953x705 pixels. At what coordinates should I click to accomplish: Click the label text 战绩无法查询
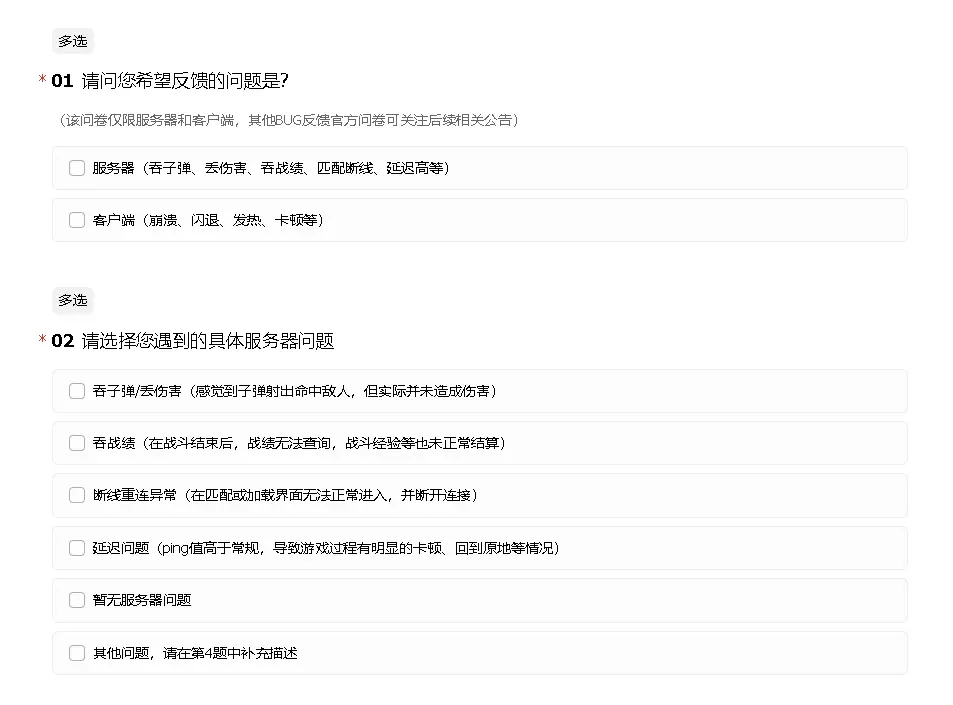289,444
